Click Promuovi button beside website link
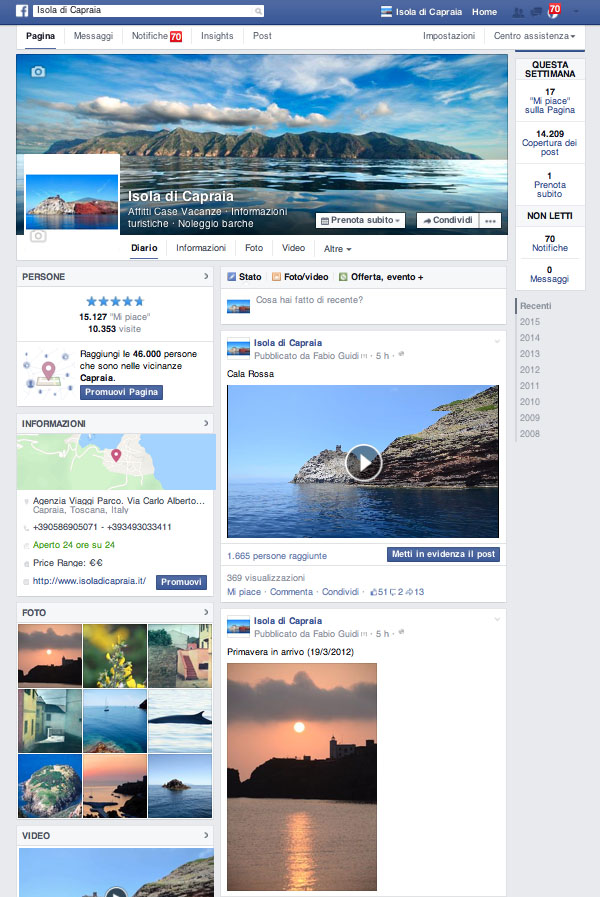 point(181,582)
